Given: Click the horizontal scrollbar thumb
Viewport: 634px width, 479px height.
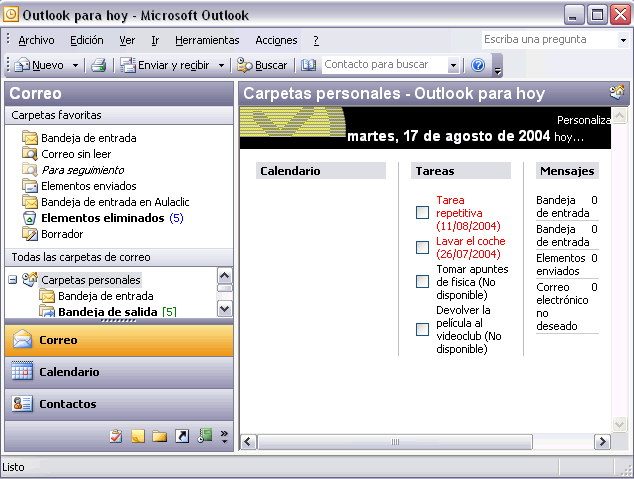Looking at the screenshot, I should click(395, 441).
